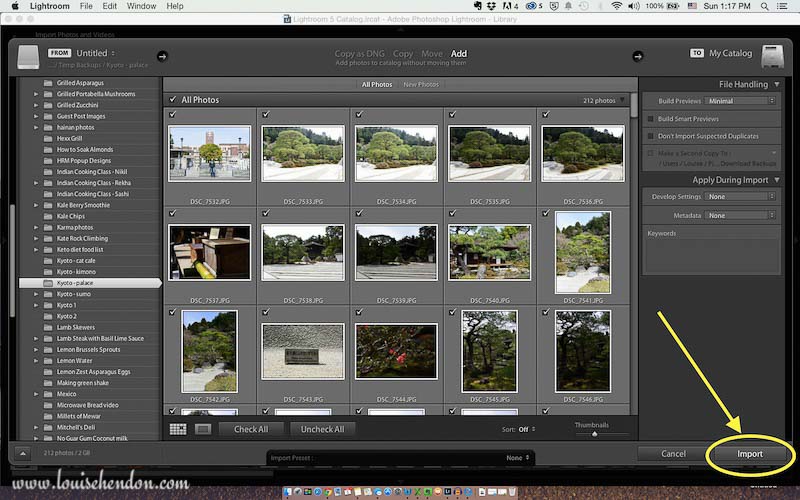Select thumbnail DSC_7540.JPG
The image size is (800, 500).
click(x=489, y=252)
